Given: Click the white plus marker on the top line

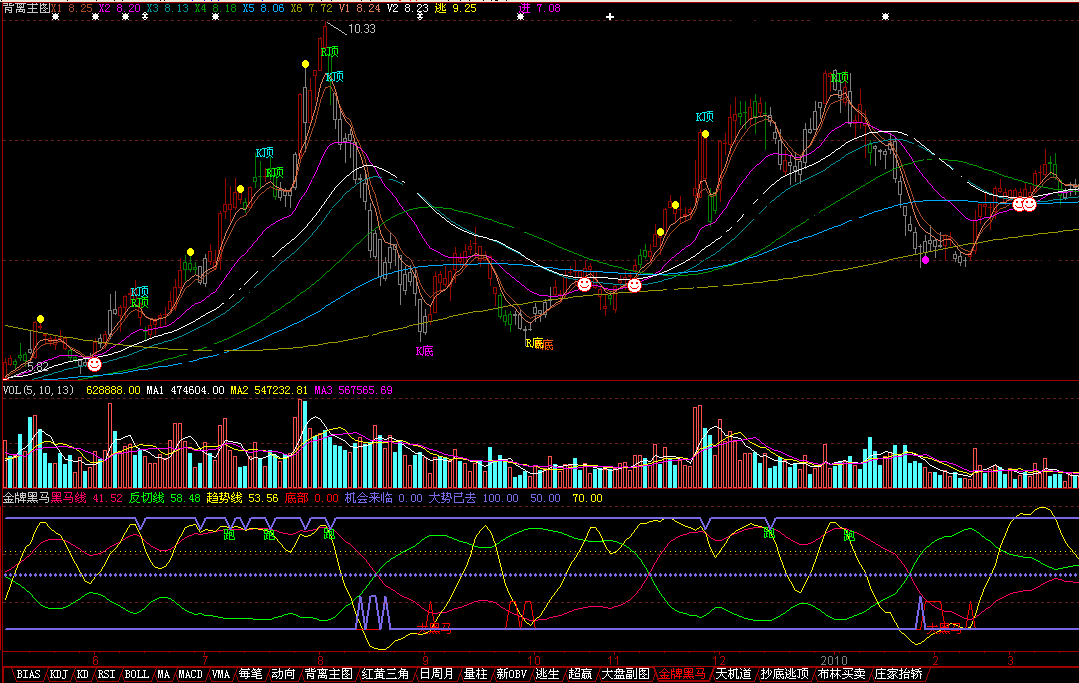Looking at the screenshot, I should tap(610, 17).
